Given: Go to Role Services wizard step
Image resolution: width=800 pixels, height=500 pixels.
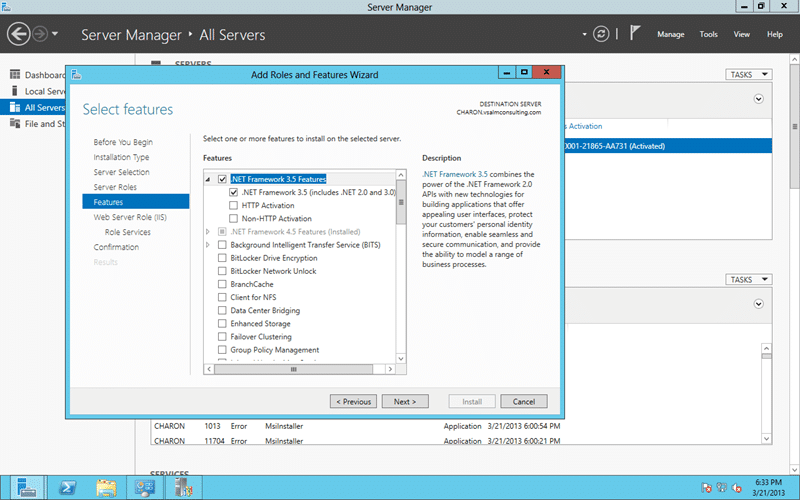Looking at the screenshot, I should click(x=128, y=232).
